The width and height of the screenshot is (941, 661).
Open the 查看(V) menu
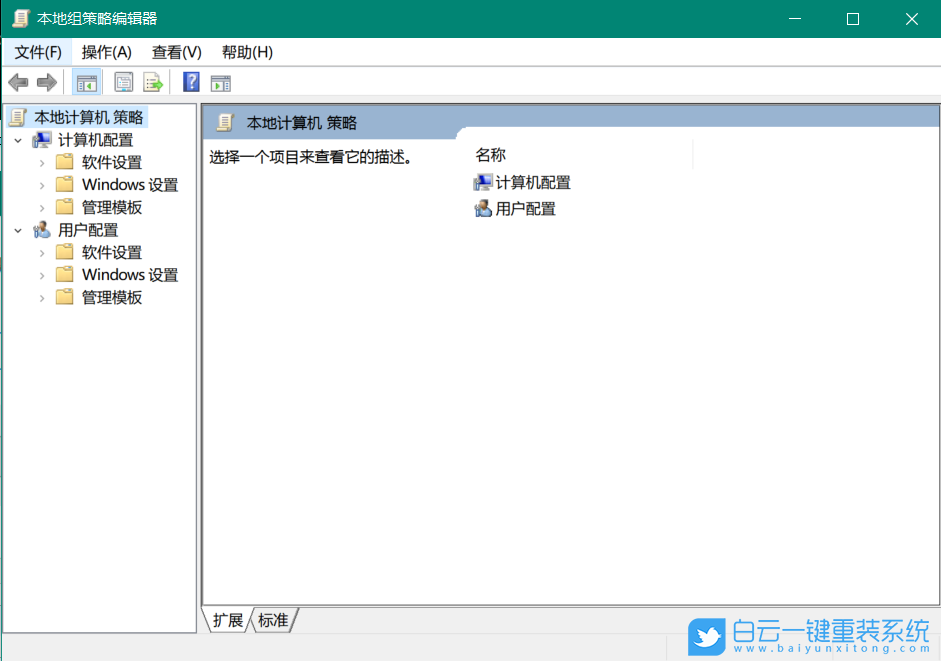[176, 52]
